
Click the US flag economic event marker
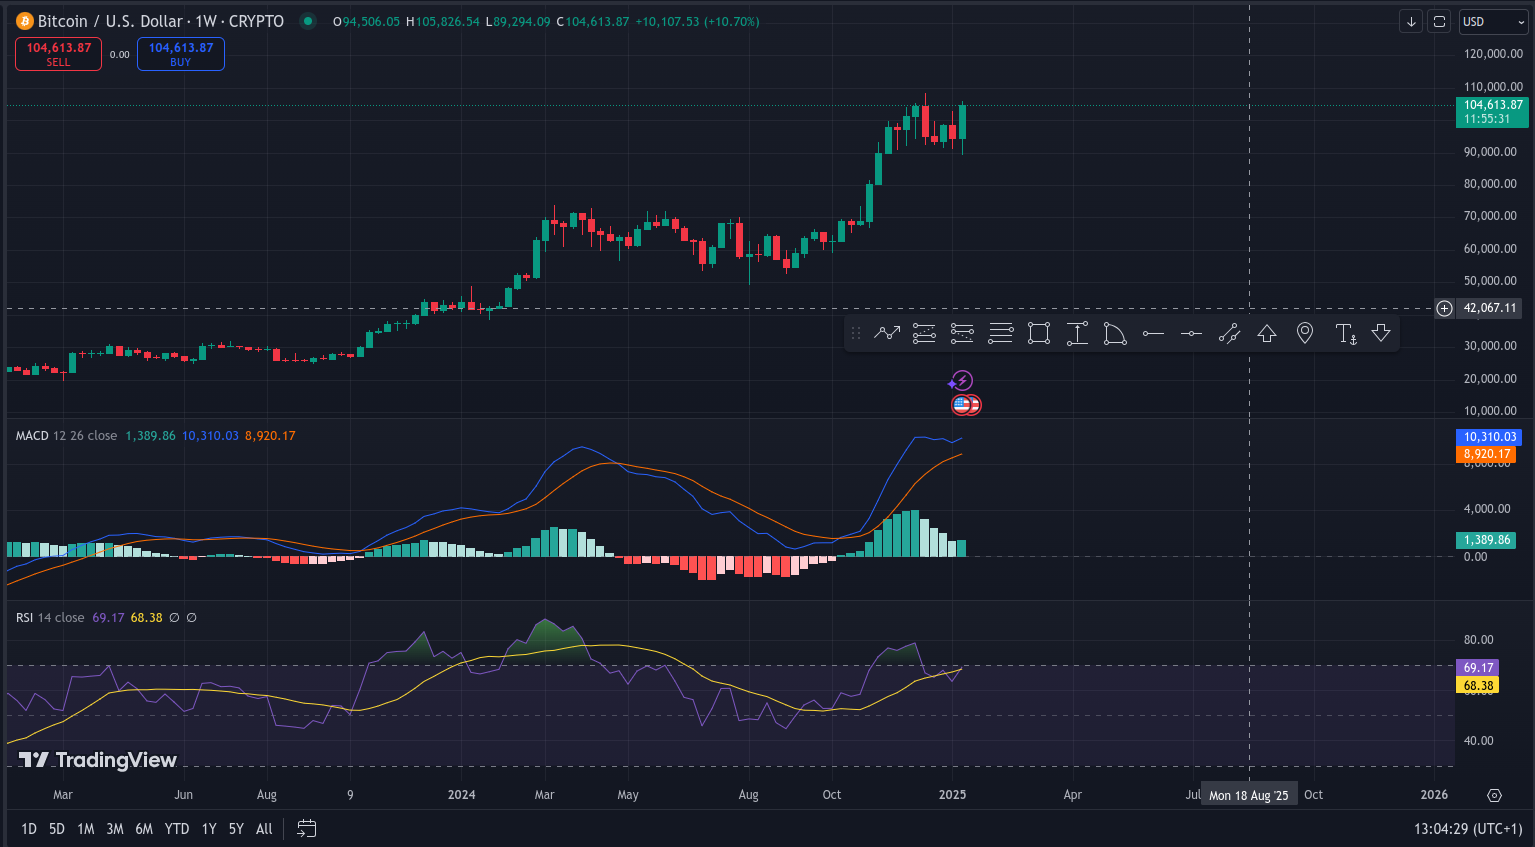[963, 405]
